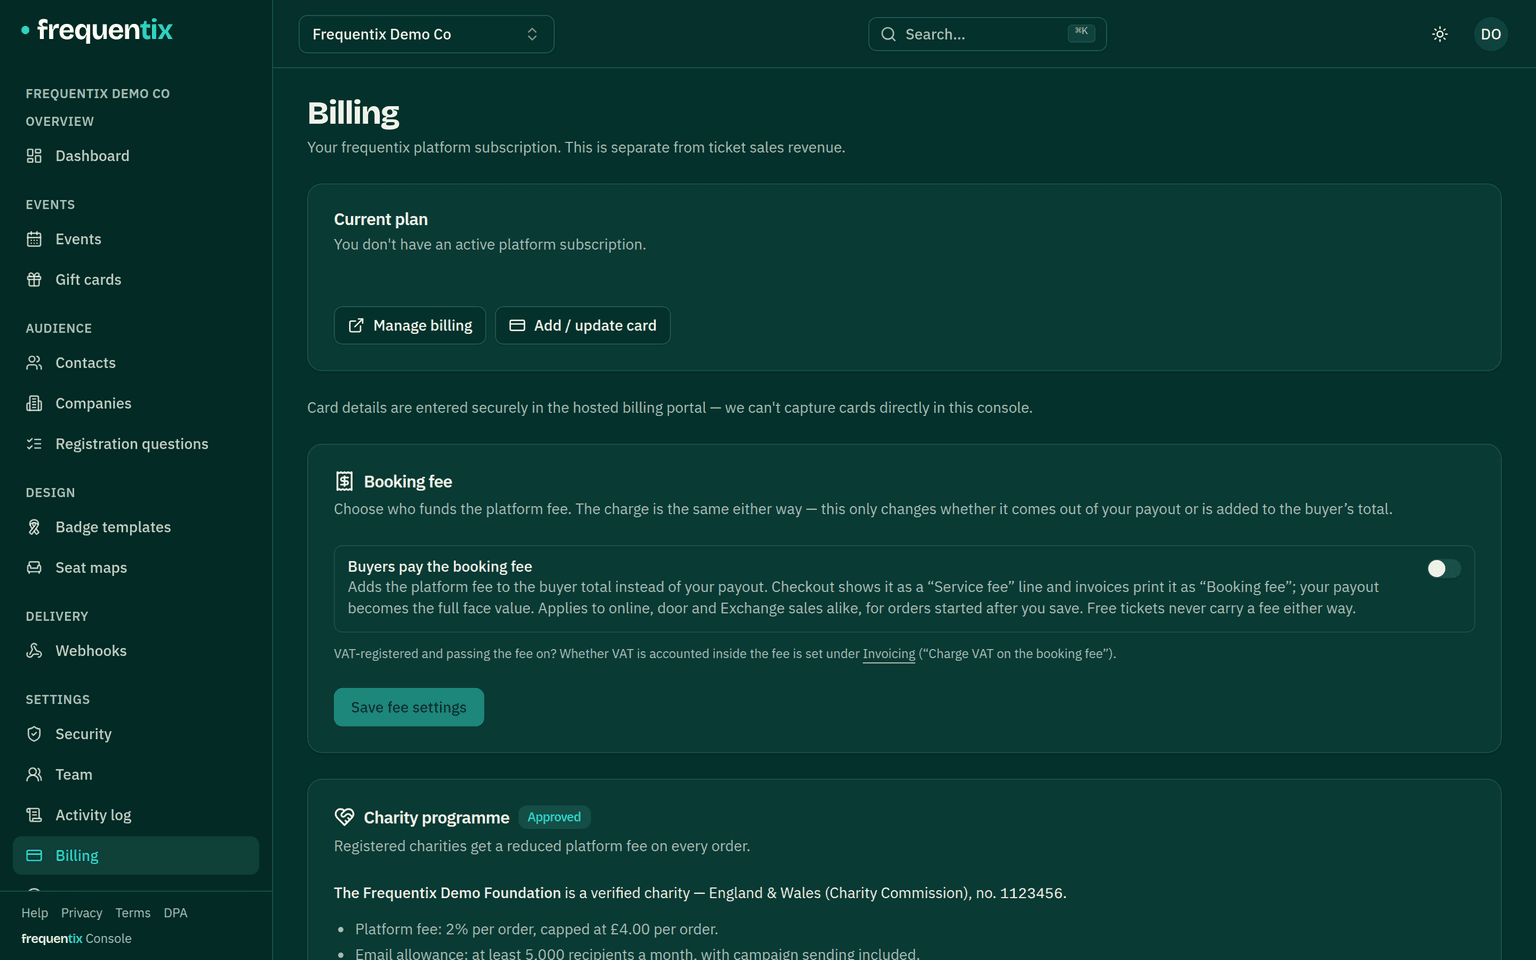1536x960 pixels.
Task: Click the Companies building icon
Action: pyautogui.click(x=34, y=403)
